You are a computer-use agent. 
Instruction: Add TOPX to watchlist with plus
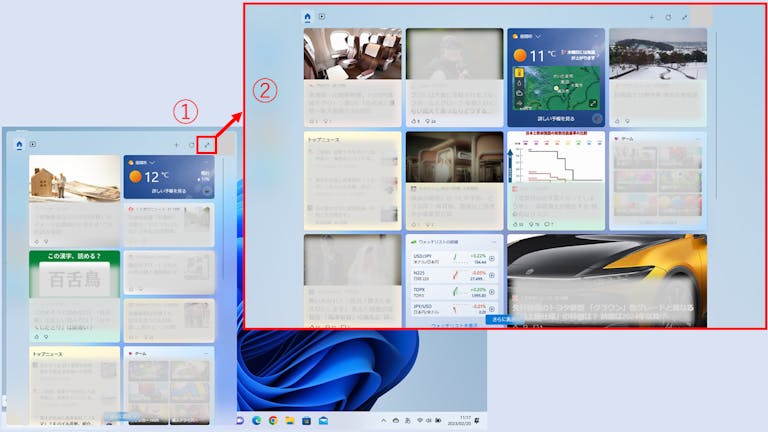pos(492,292)
